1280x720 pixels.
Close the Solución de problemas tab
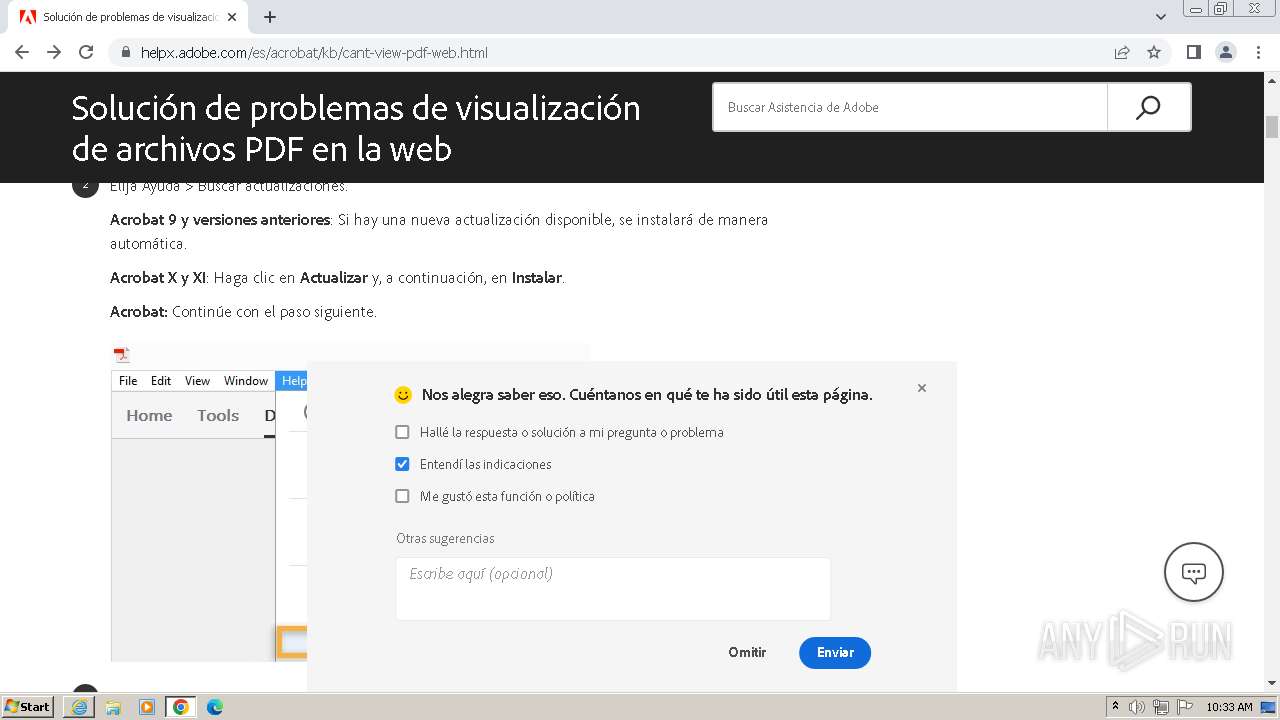[x=233, y=17]
